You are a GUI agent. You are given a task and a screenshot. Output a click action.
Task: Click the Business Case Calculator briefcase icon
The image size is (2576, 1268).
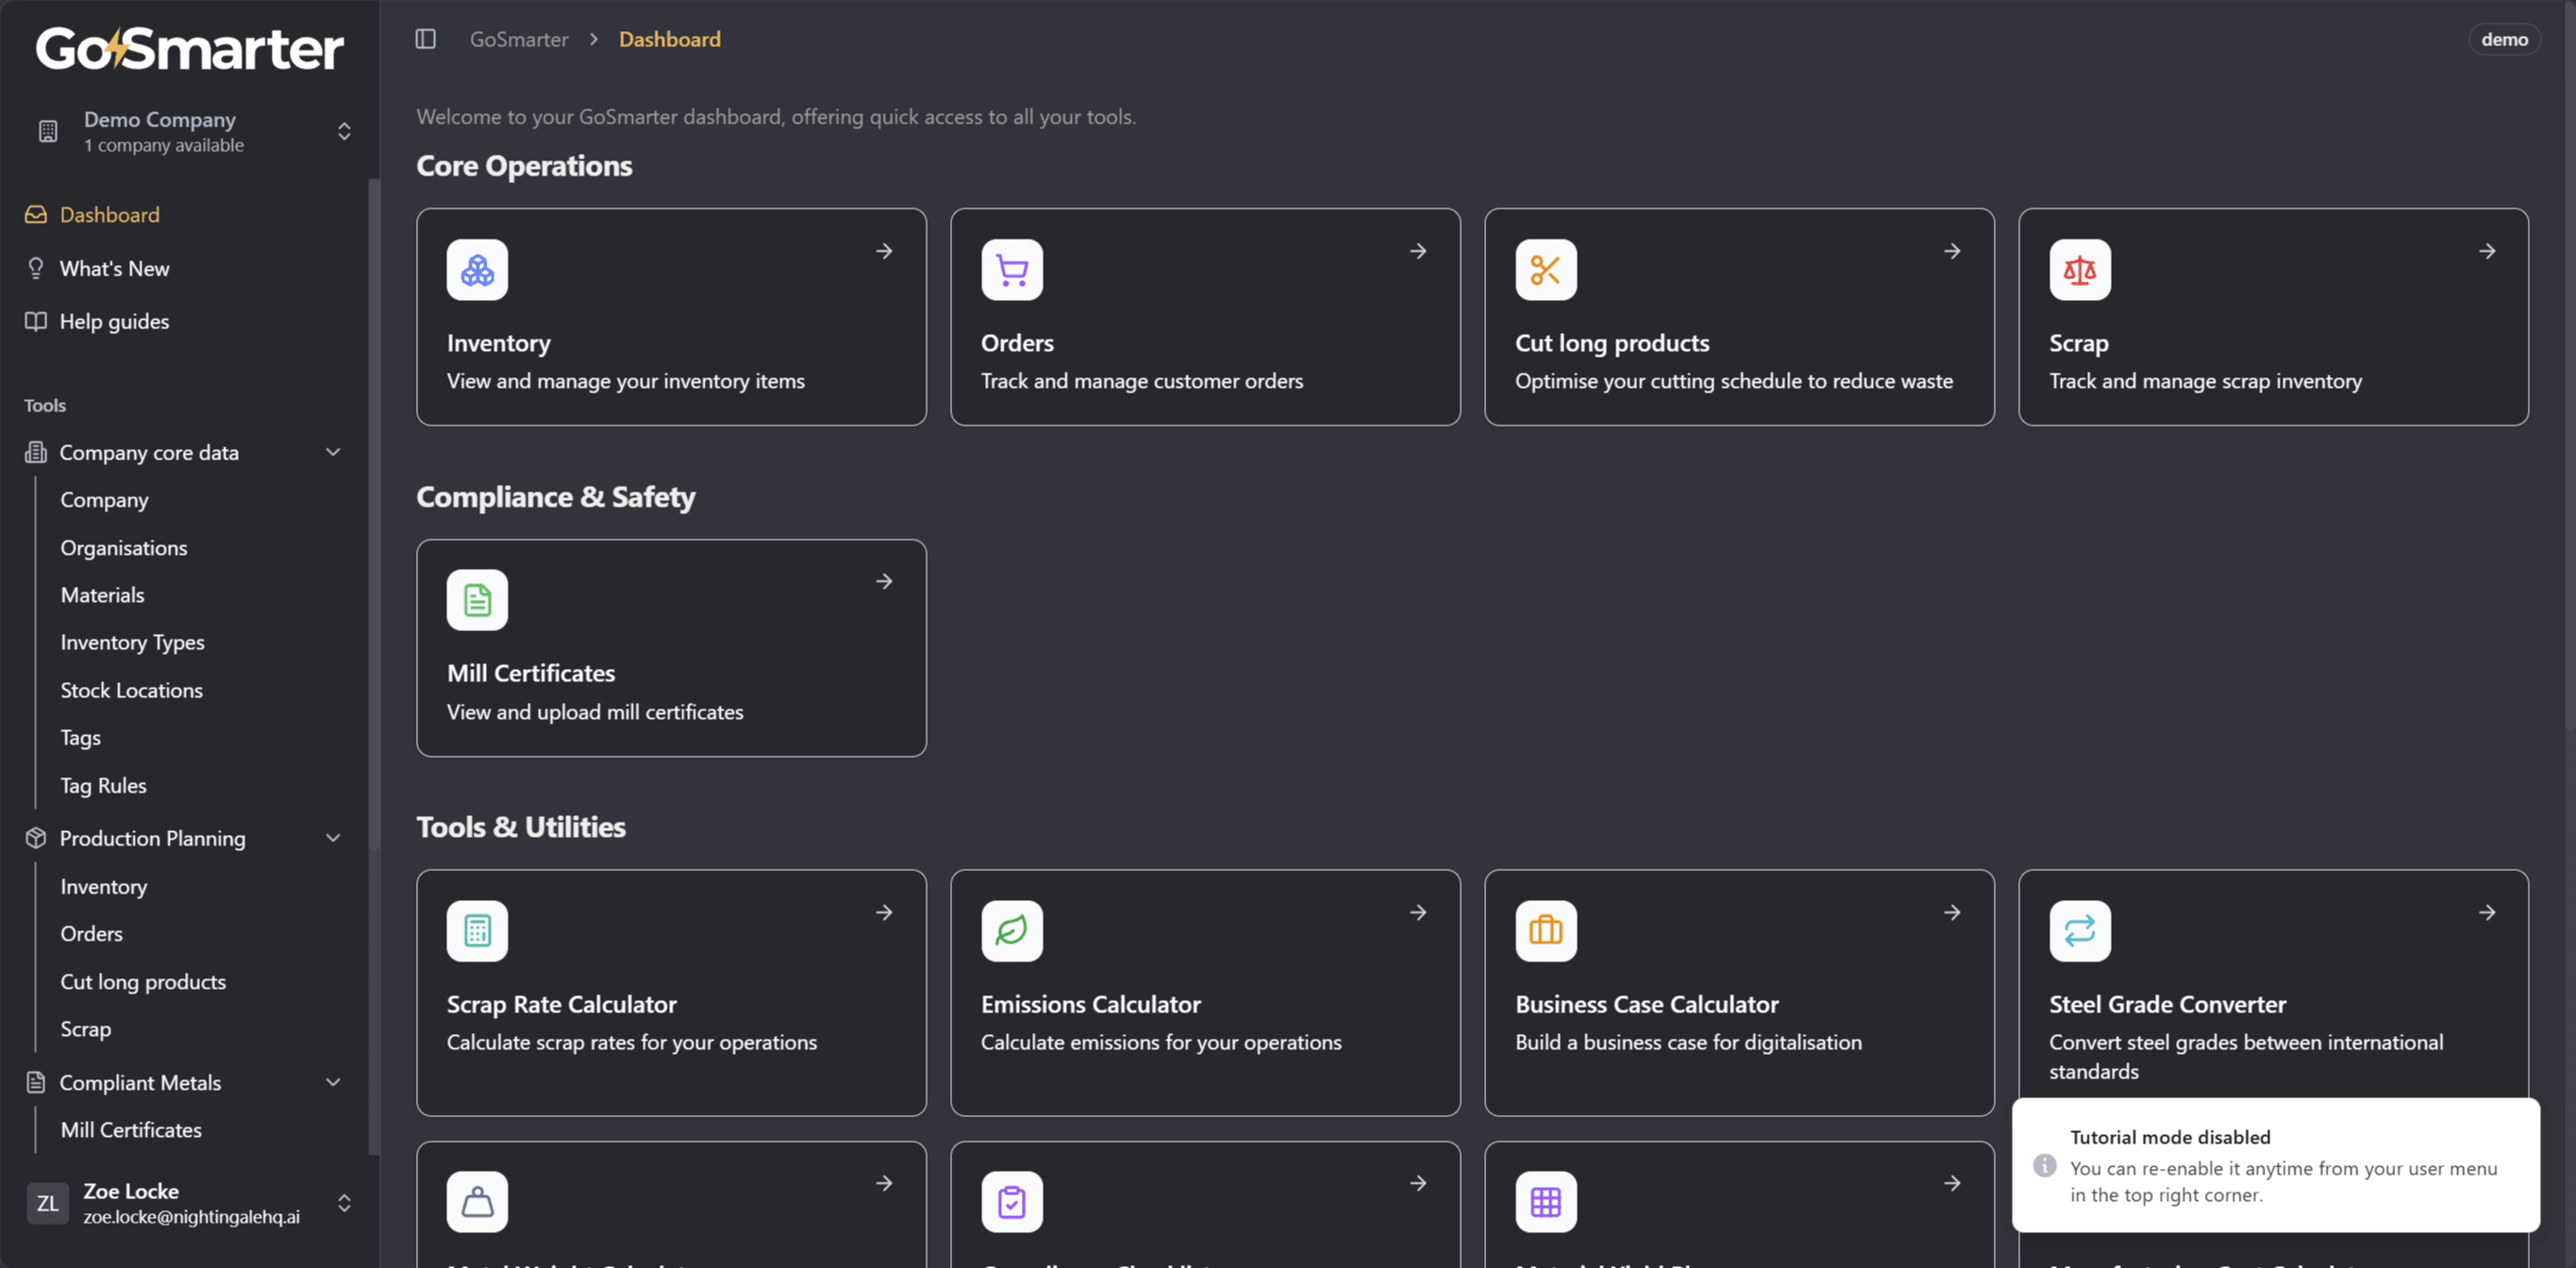(1546, 931)
